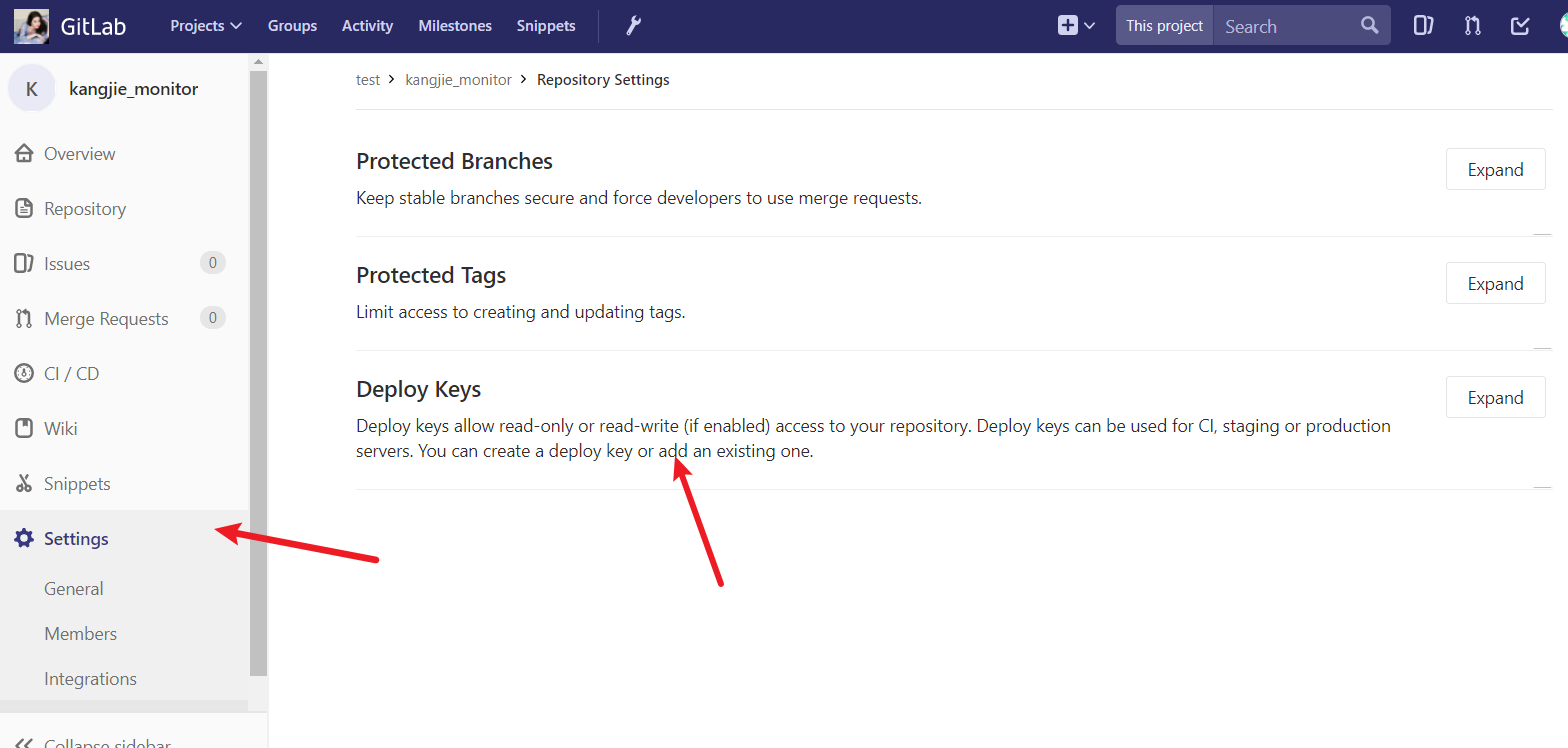This screenshot has width=1568, height=748.
Task: Click the search magnifier icon
Action: click(1369, 26)
